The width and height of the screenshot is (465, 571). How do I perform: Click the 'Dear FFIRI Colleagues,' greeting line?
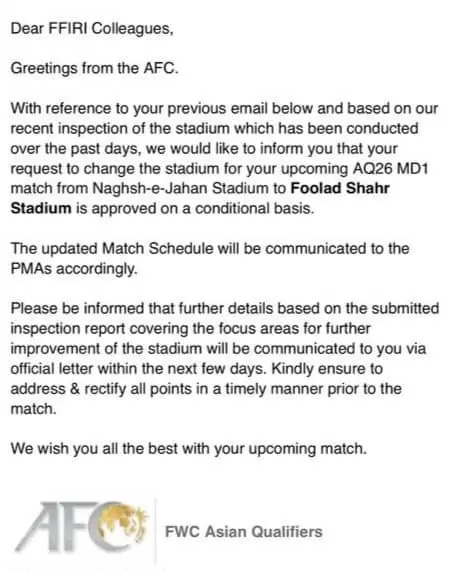92,28
